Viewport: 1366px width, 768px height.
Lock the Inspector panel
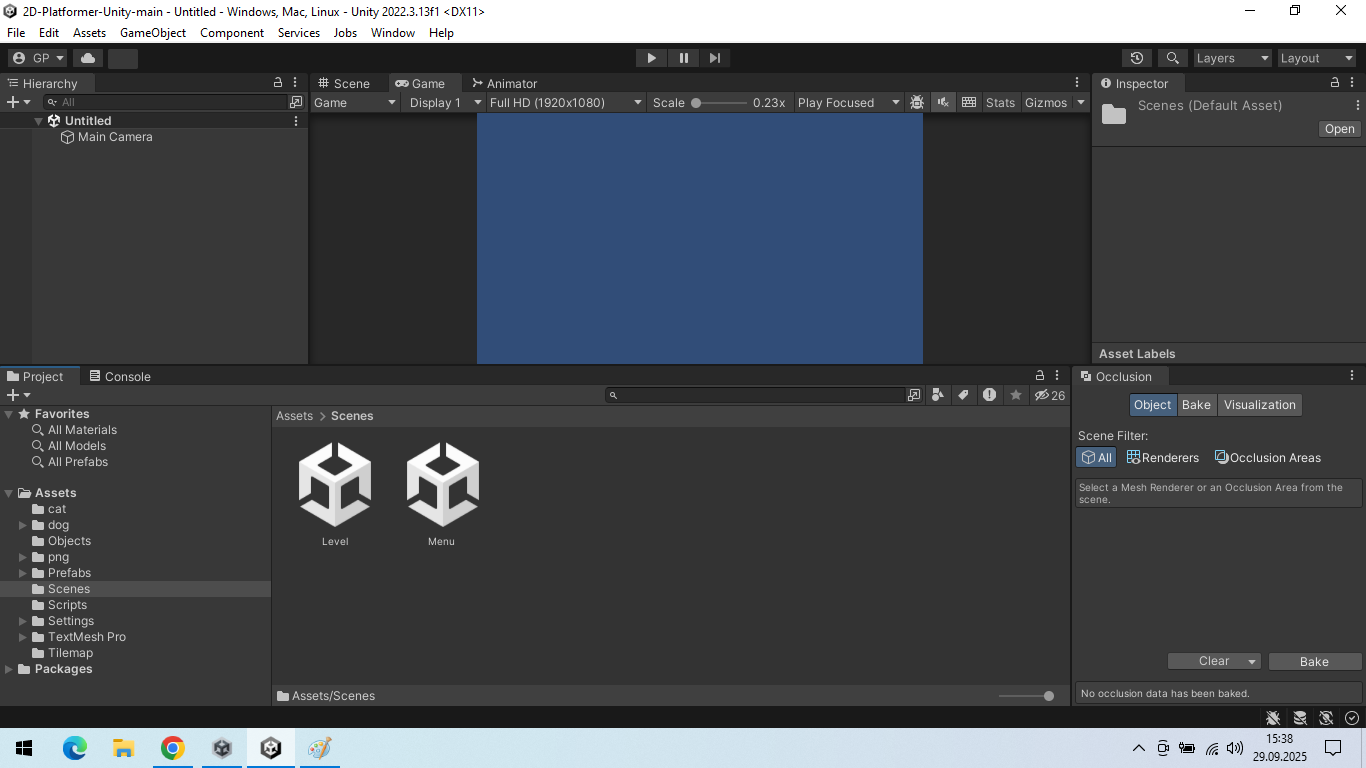coord(1335,83)
